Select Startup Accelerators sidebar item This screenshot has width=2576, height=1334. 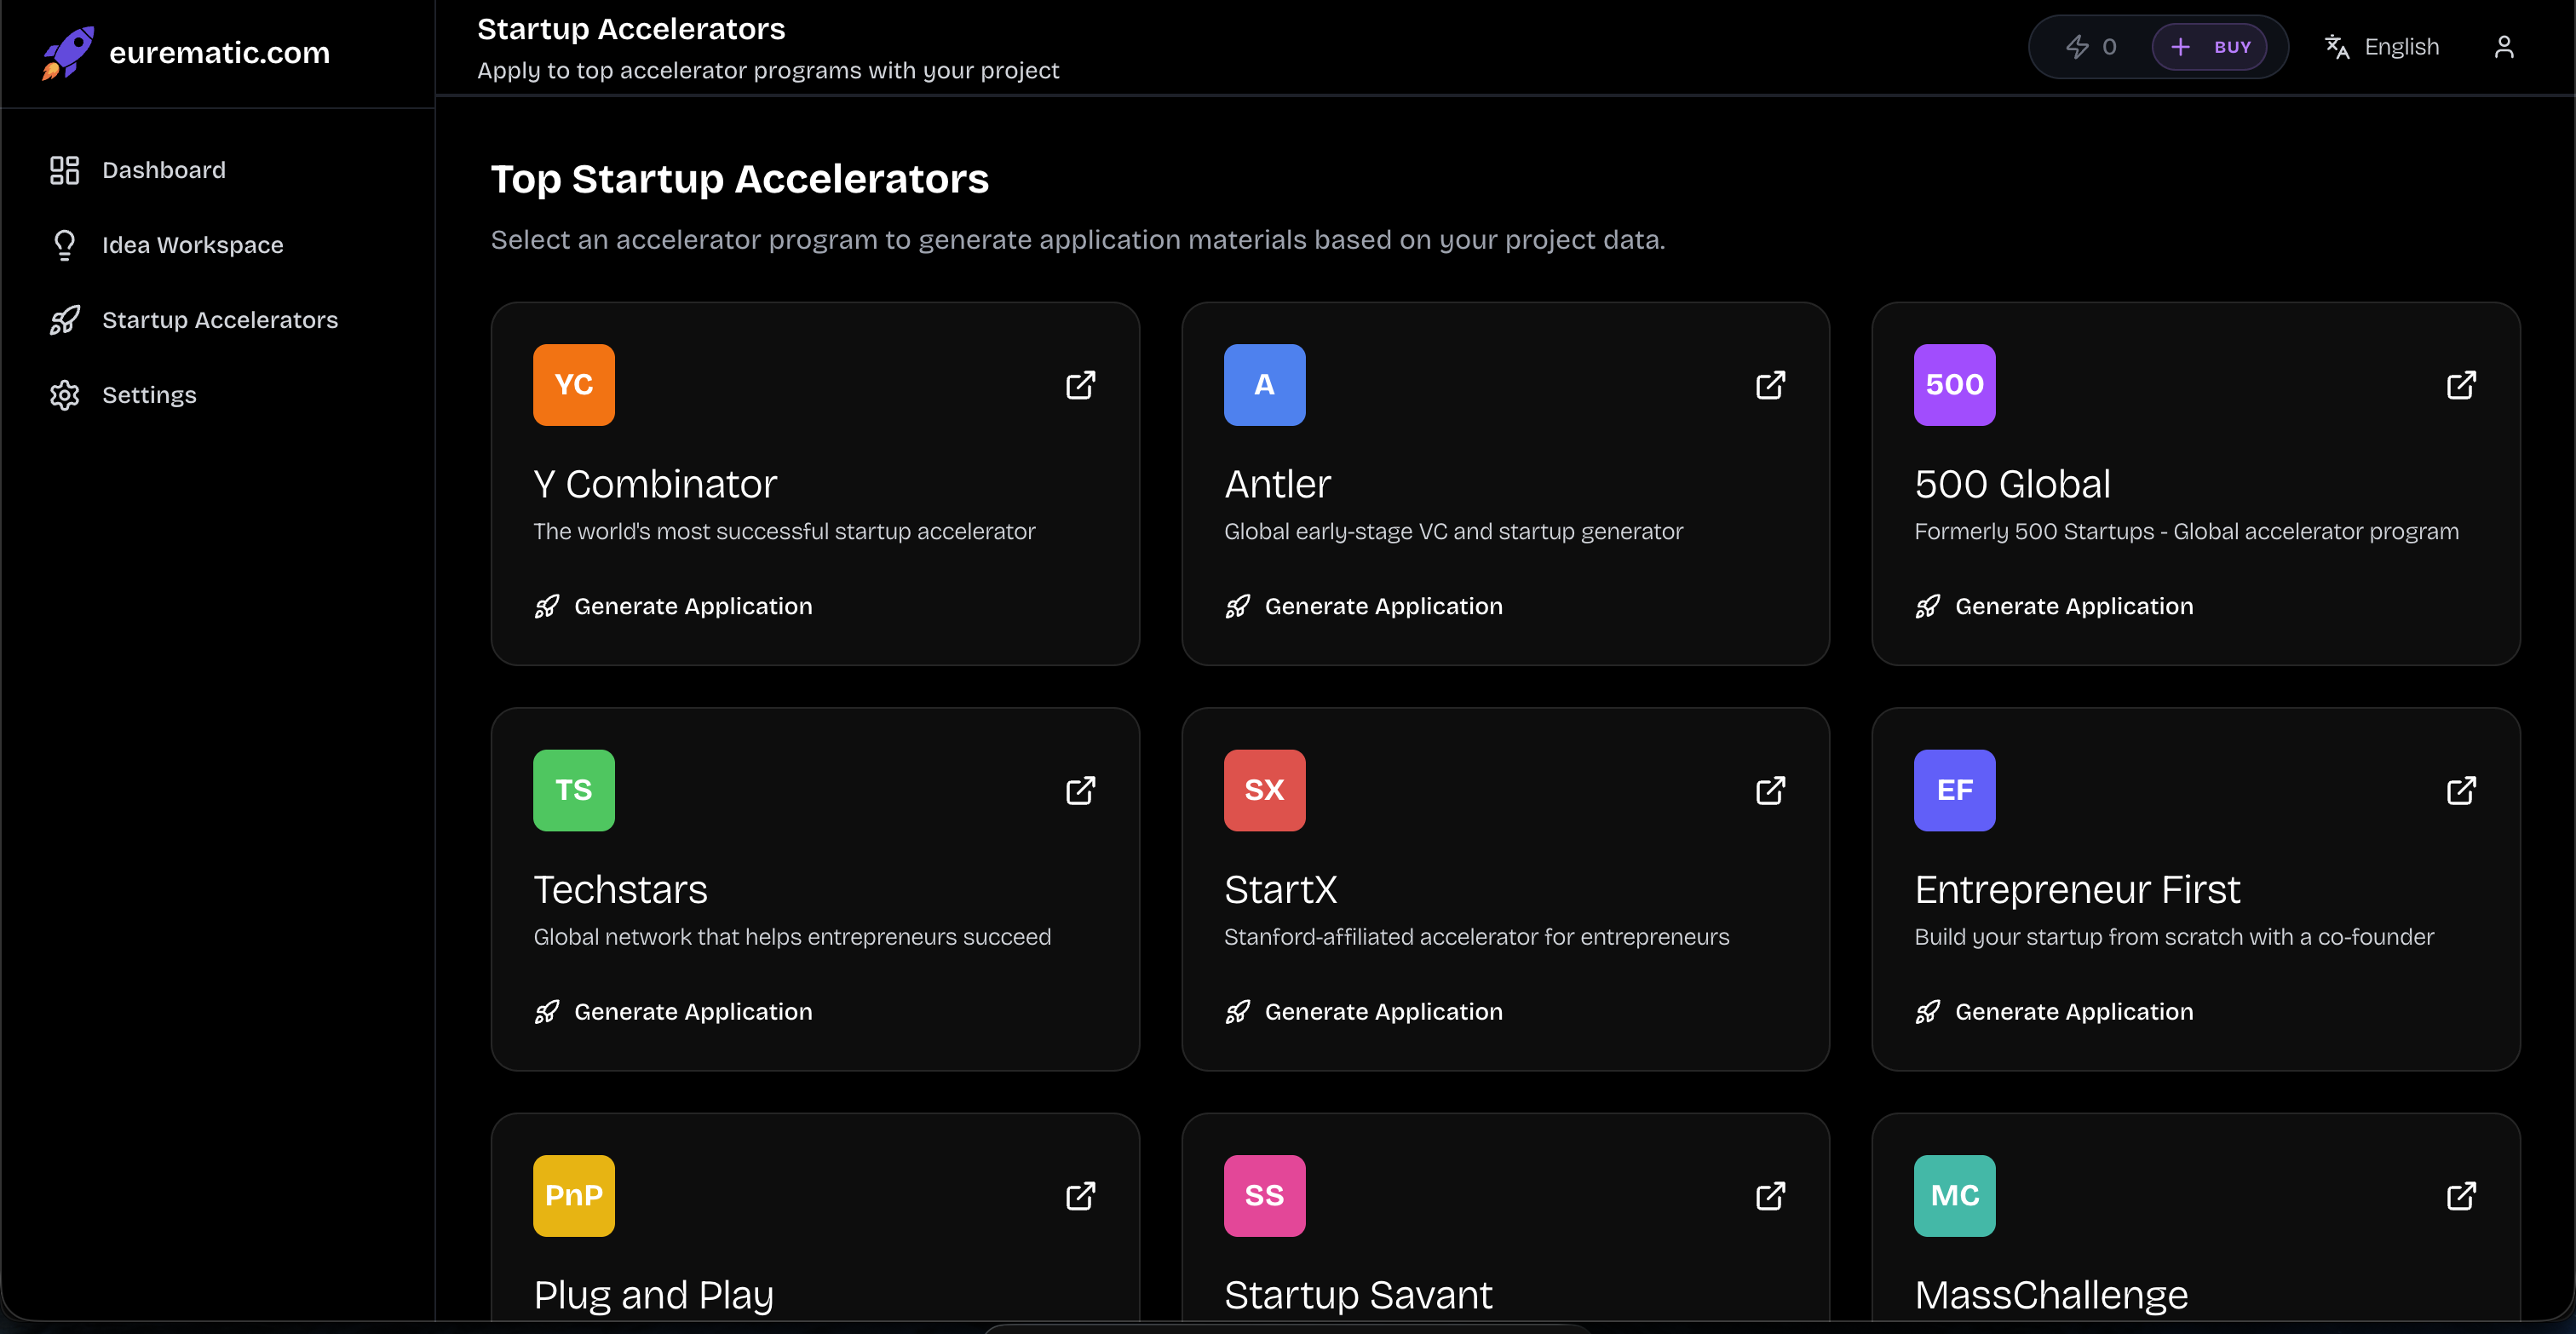pyautogui.click(x=219, y=320)
